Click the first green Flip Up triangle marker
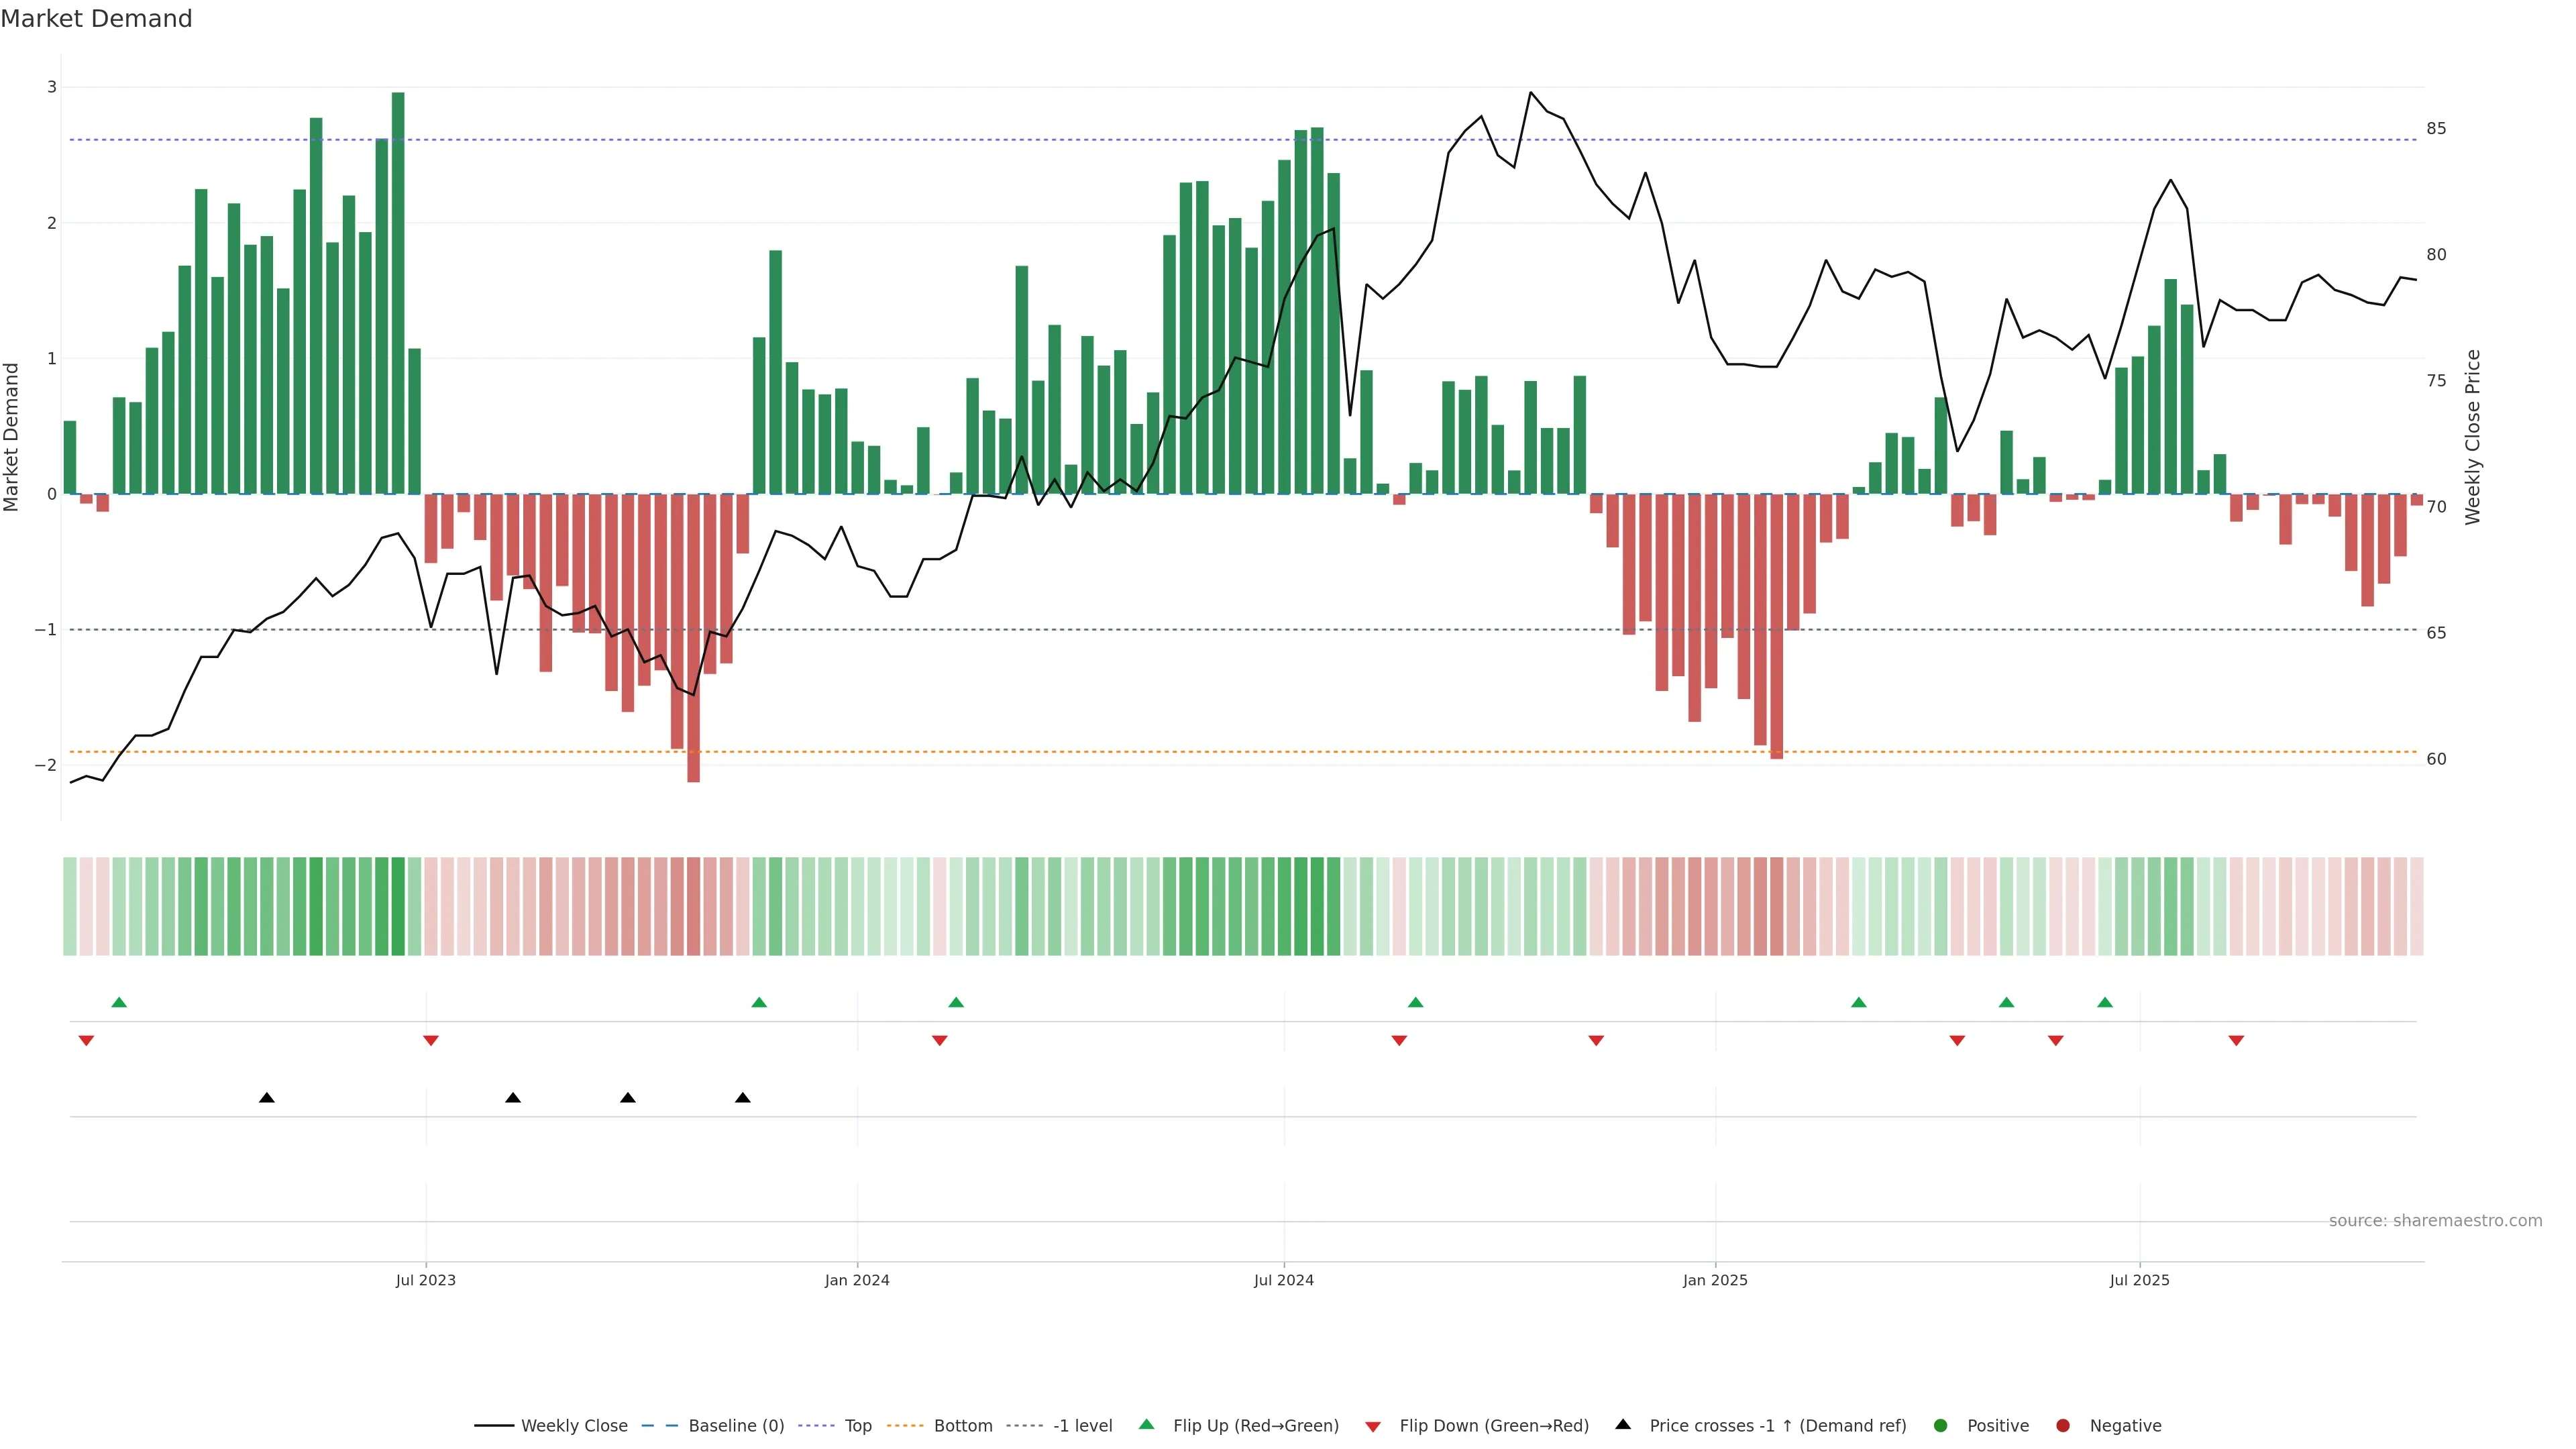The image size is (2576, 1449). 119,1002
